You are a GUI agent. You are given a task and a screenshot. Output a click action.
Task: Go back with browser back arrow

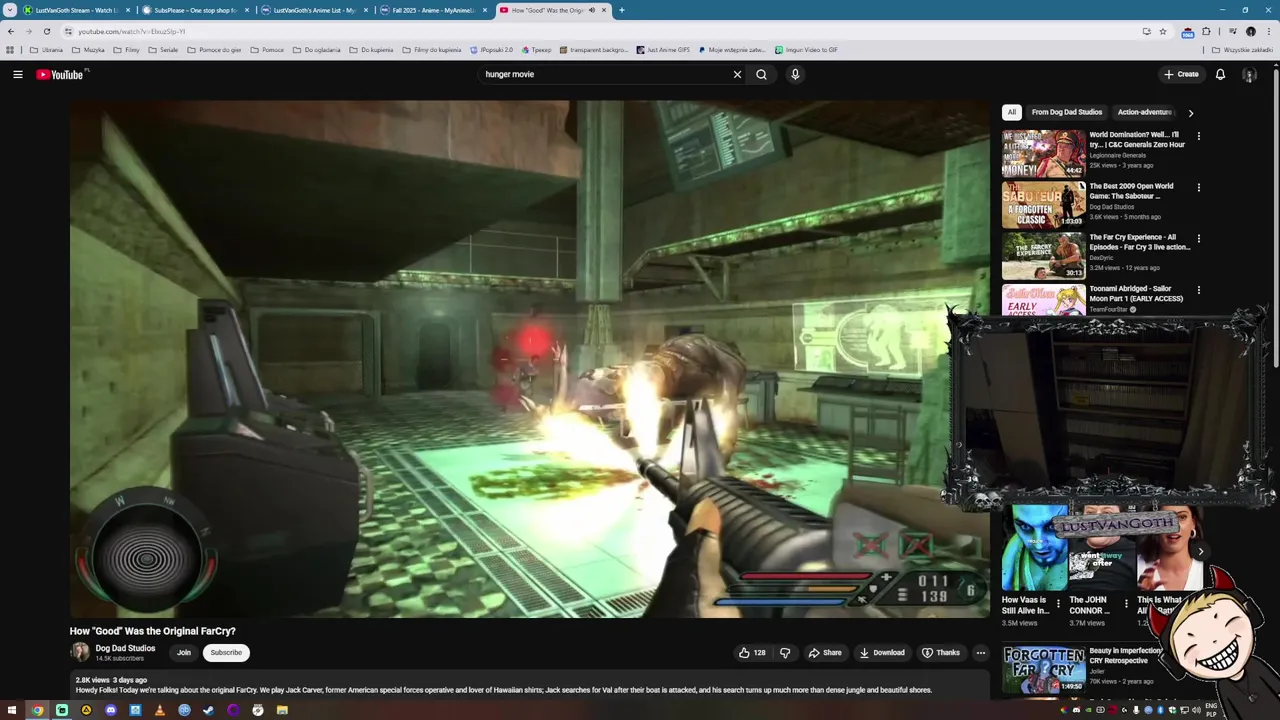pyautogui.click(x=11, y=31)
